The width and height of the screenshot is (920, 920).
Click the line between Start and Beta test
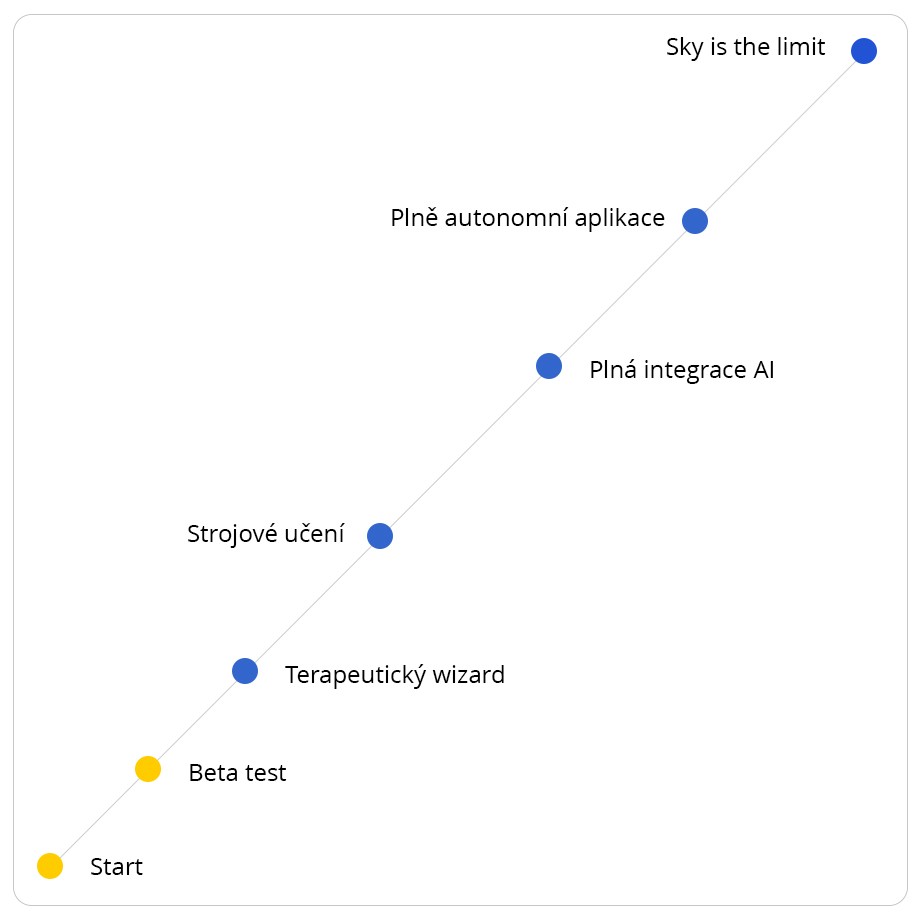click(x=99, y=818)
